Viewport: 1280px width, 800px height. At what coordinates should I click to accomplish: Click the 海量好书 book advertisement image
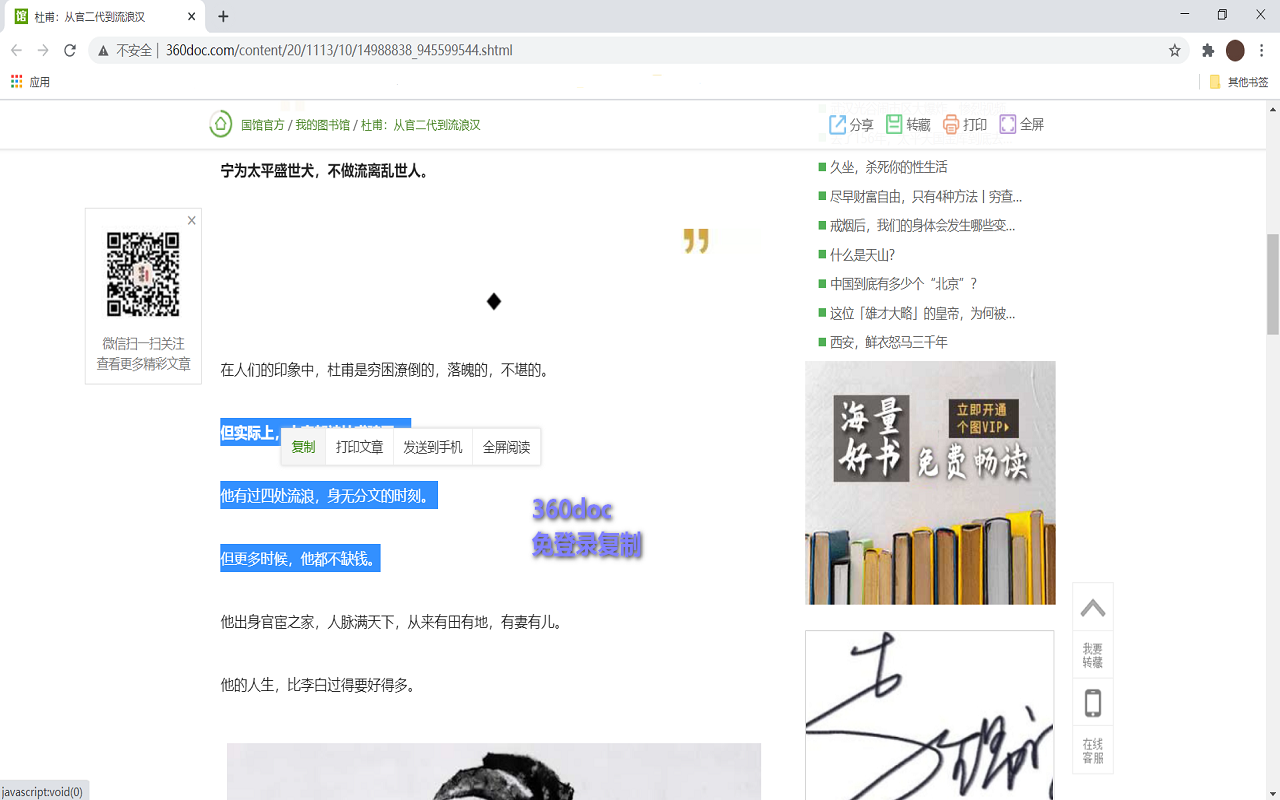tap(930, 482)
